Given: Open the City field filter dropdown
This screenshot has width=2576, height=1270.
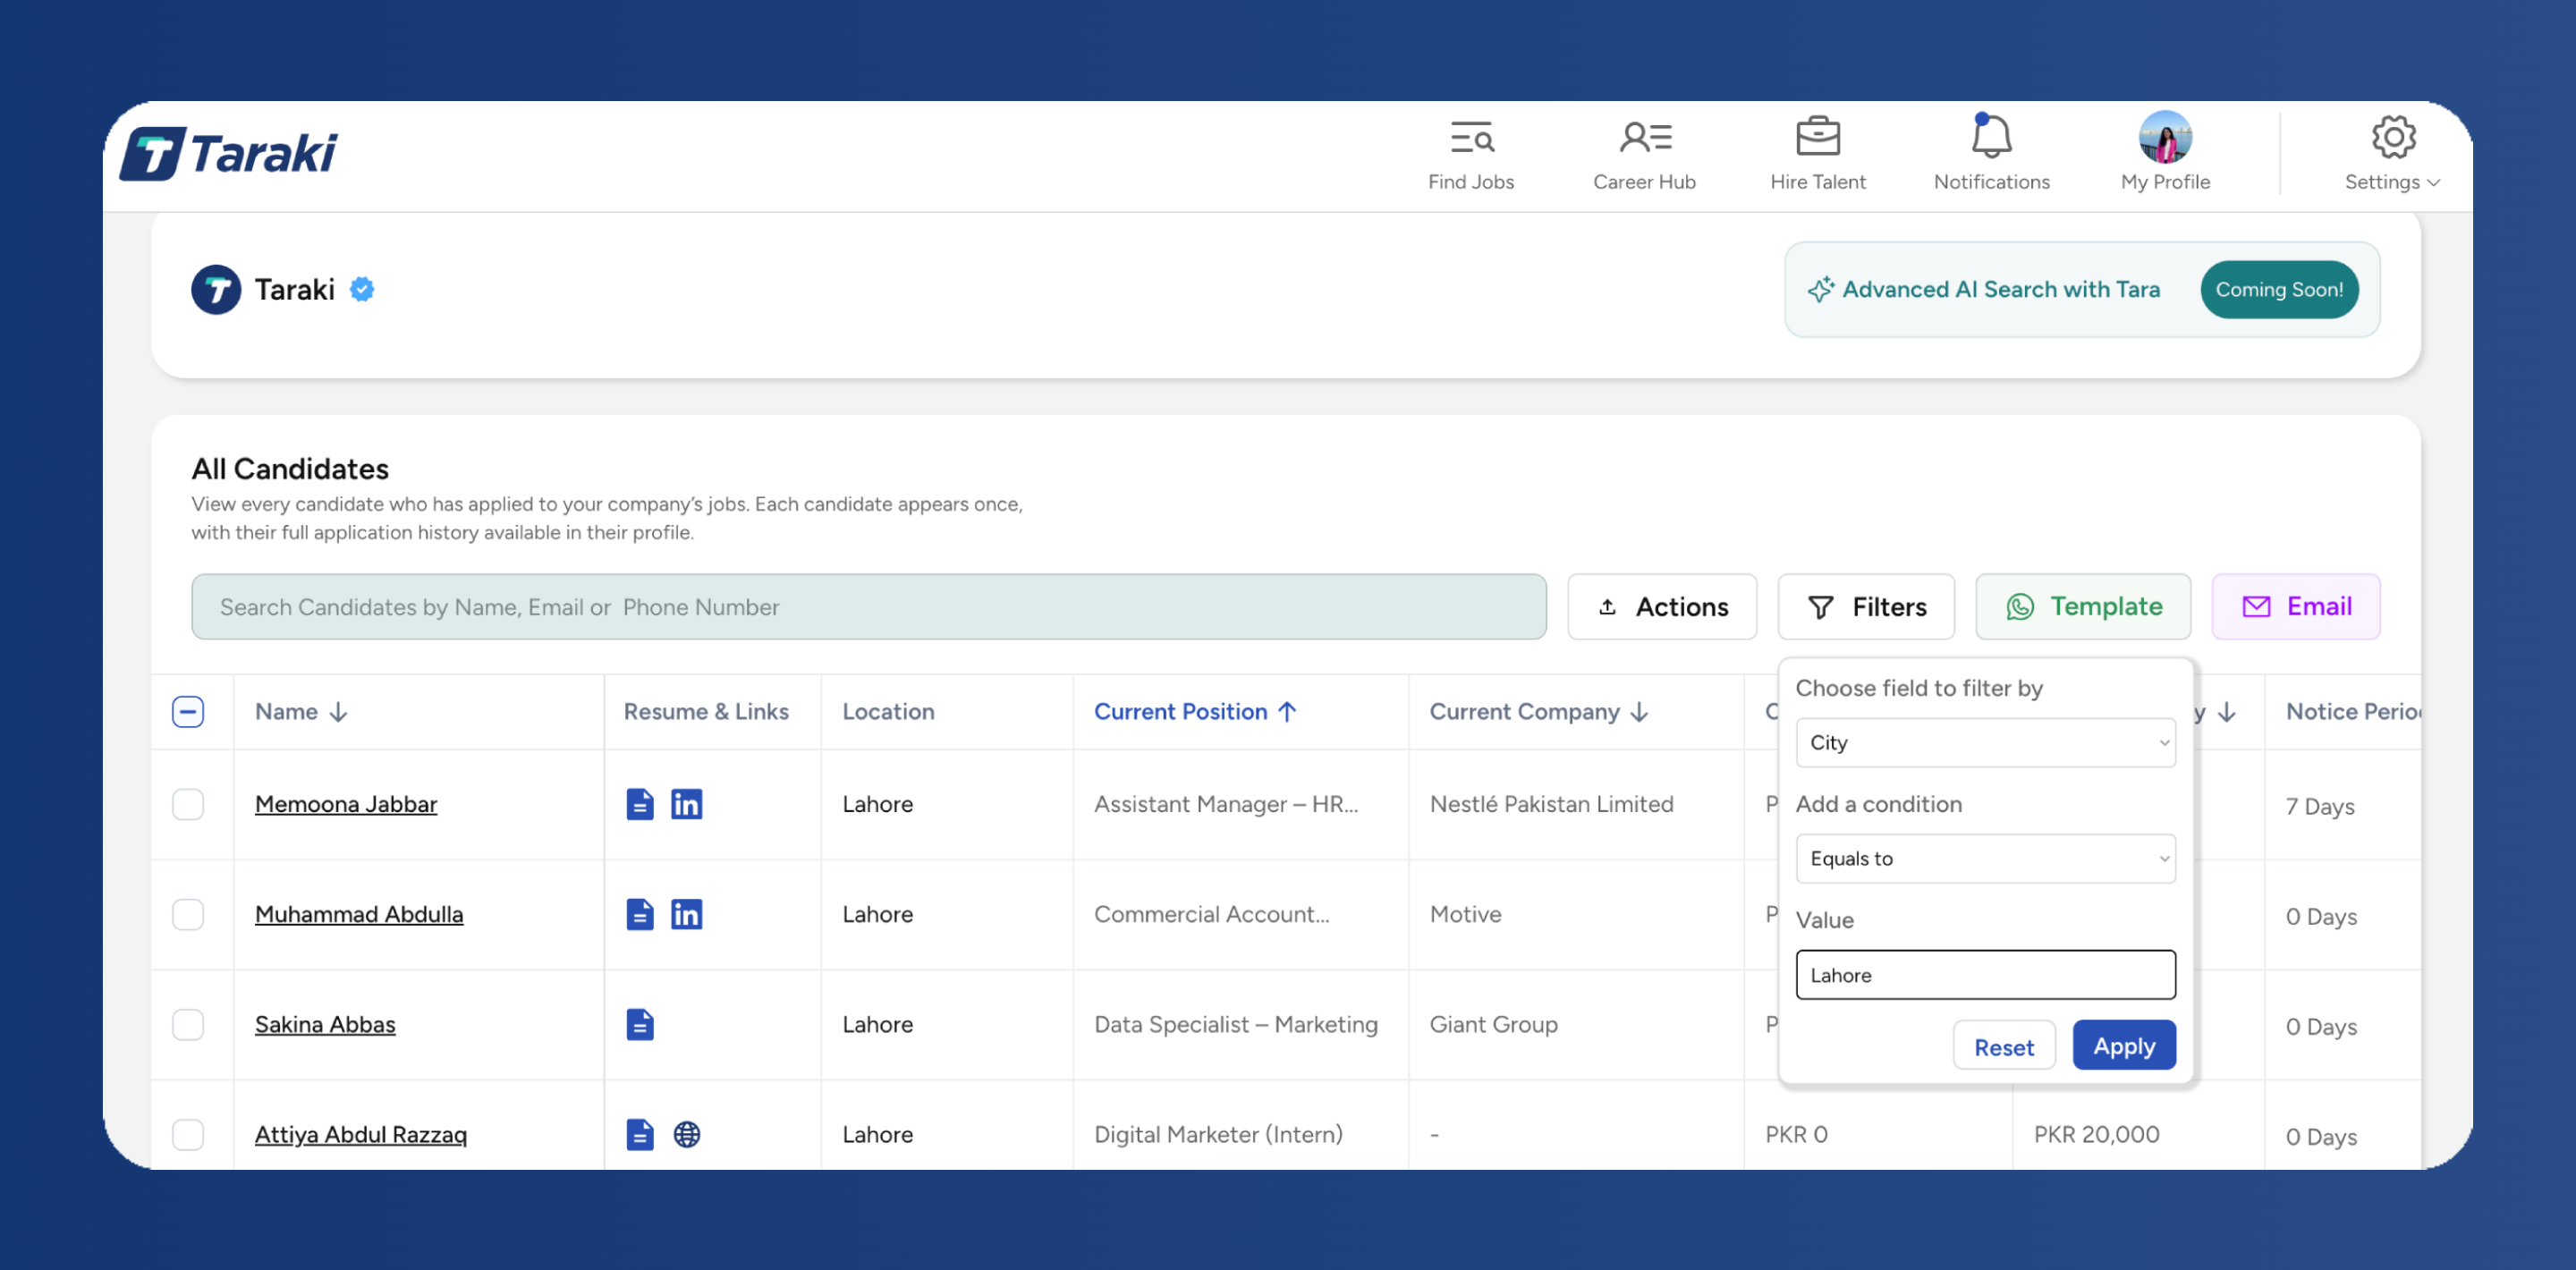Looking at the screenshot, I should (x=1985, y=742).
